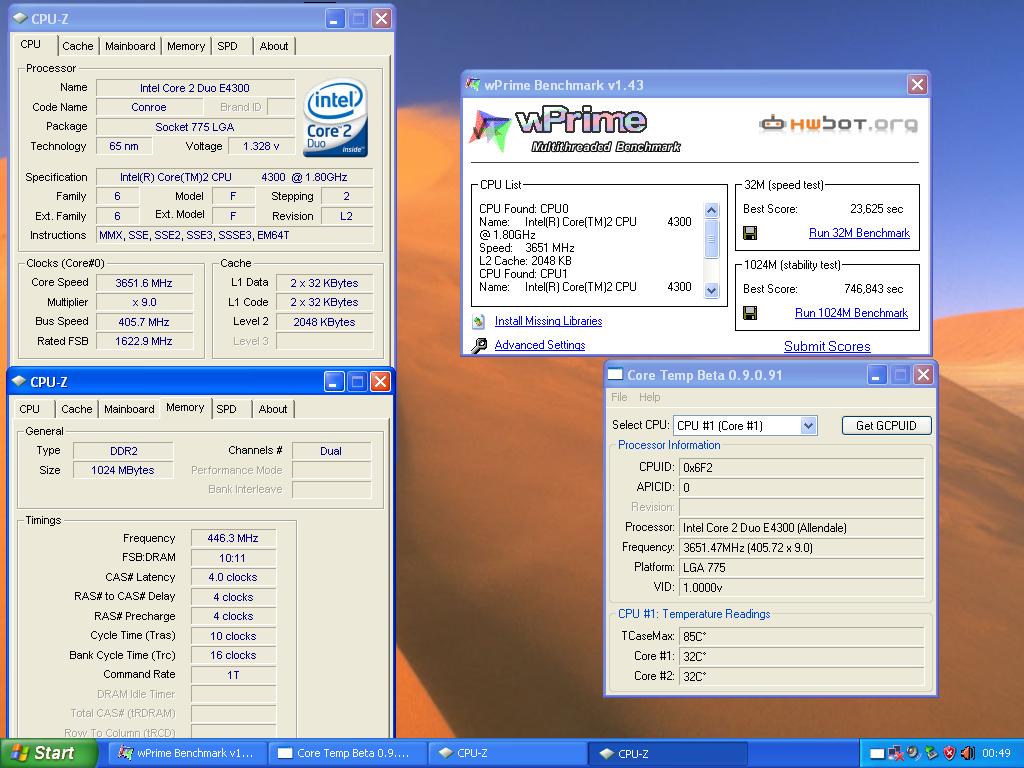Screen dimensions: 1024x768
Task: Click the Core #2 temperature field
Action: [x=801, y=677]
